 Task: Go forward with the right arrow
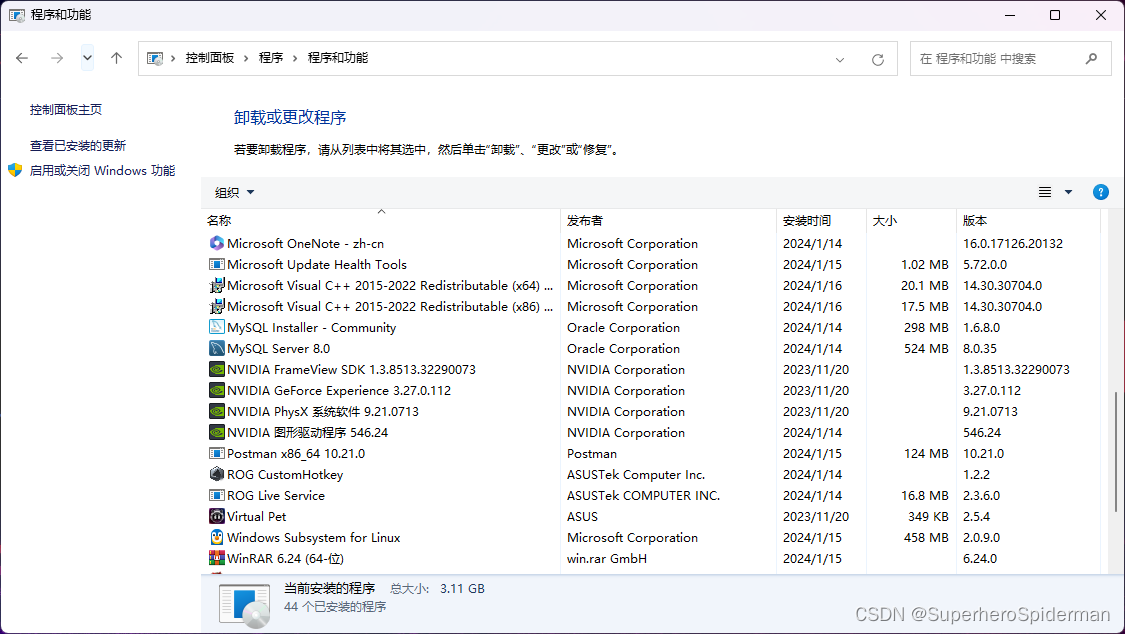(57, 58)
